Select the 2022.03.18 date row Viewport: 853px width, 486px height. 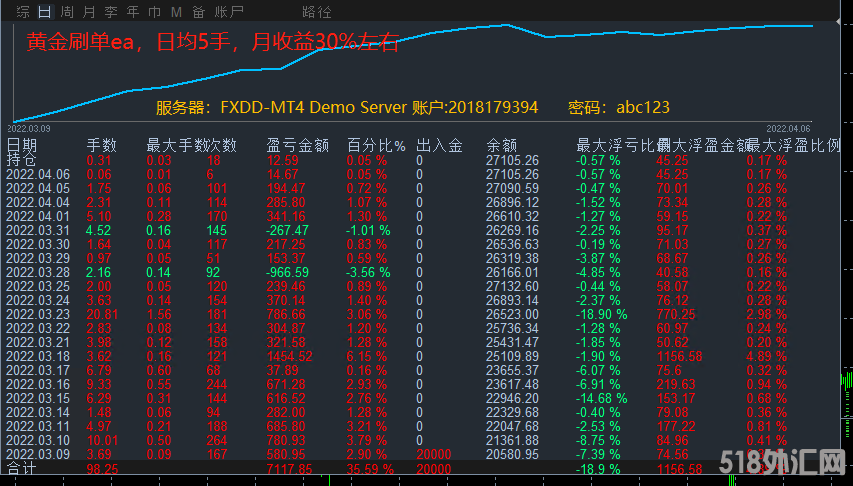point(38,356)
